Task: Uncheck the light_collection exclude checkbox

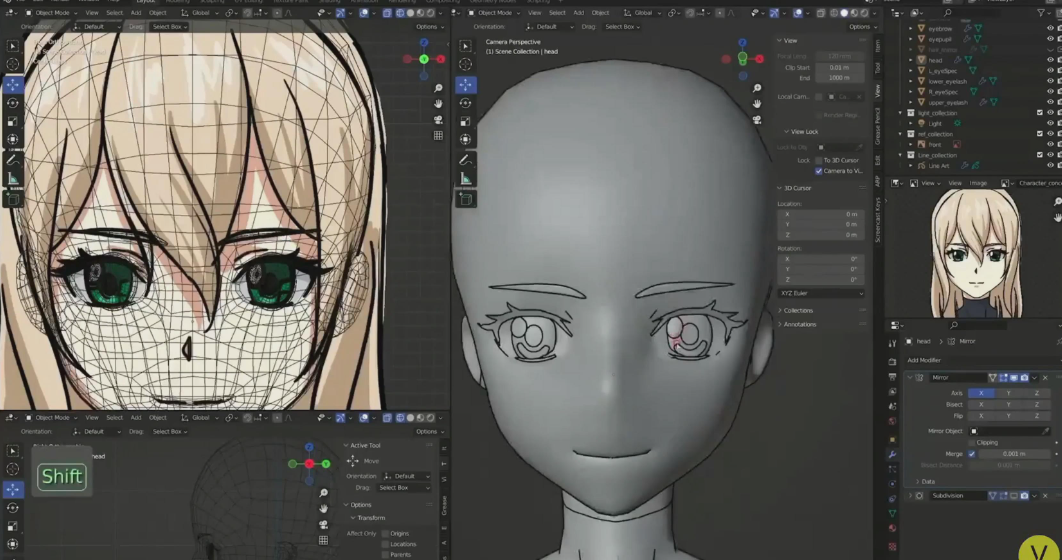Action: click(1040, 112)
